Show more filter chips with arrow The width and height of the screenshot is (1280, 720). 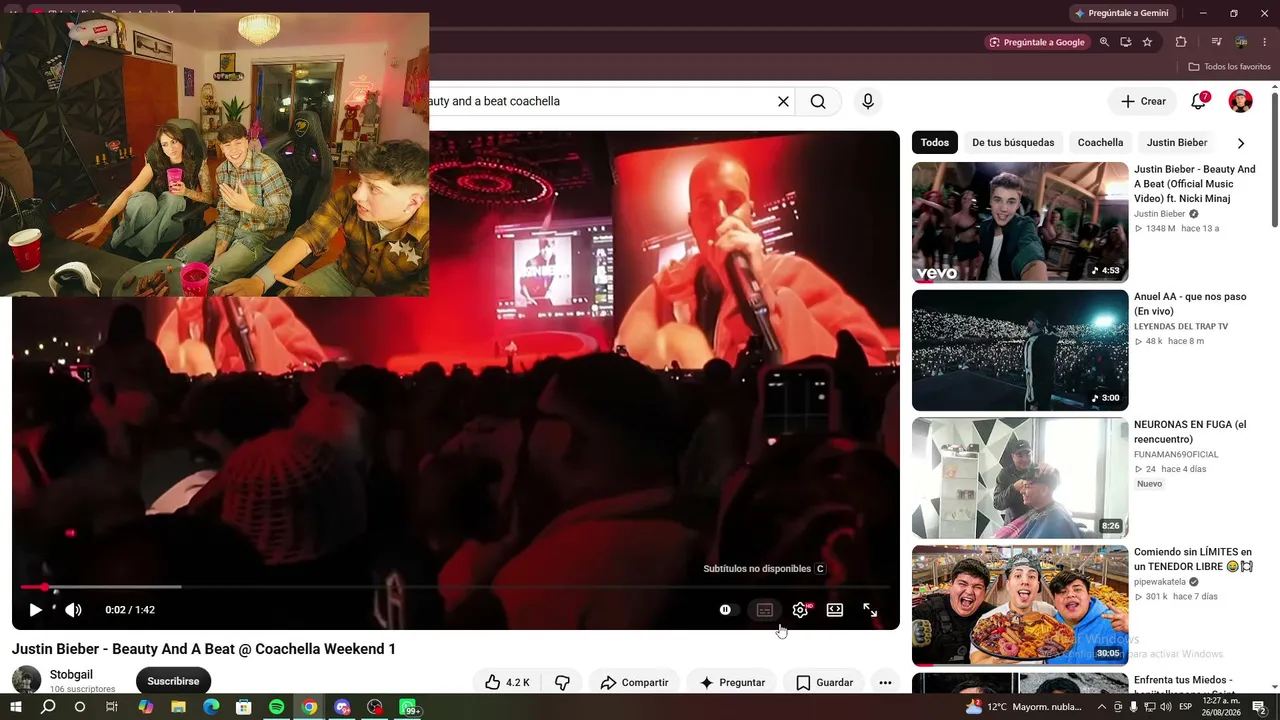point(1241,143)
